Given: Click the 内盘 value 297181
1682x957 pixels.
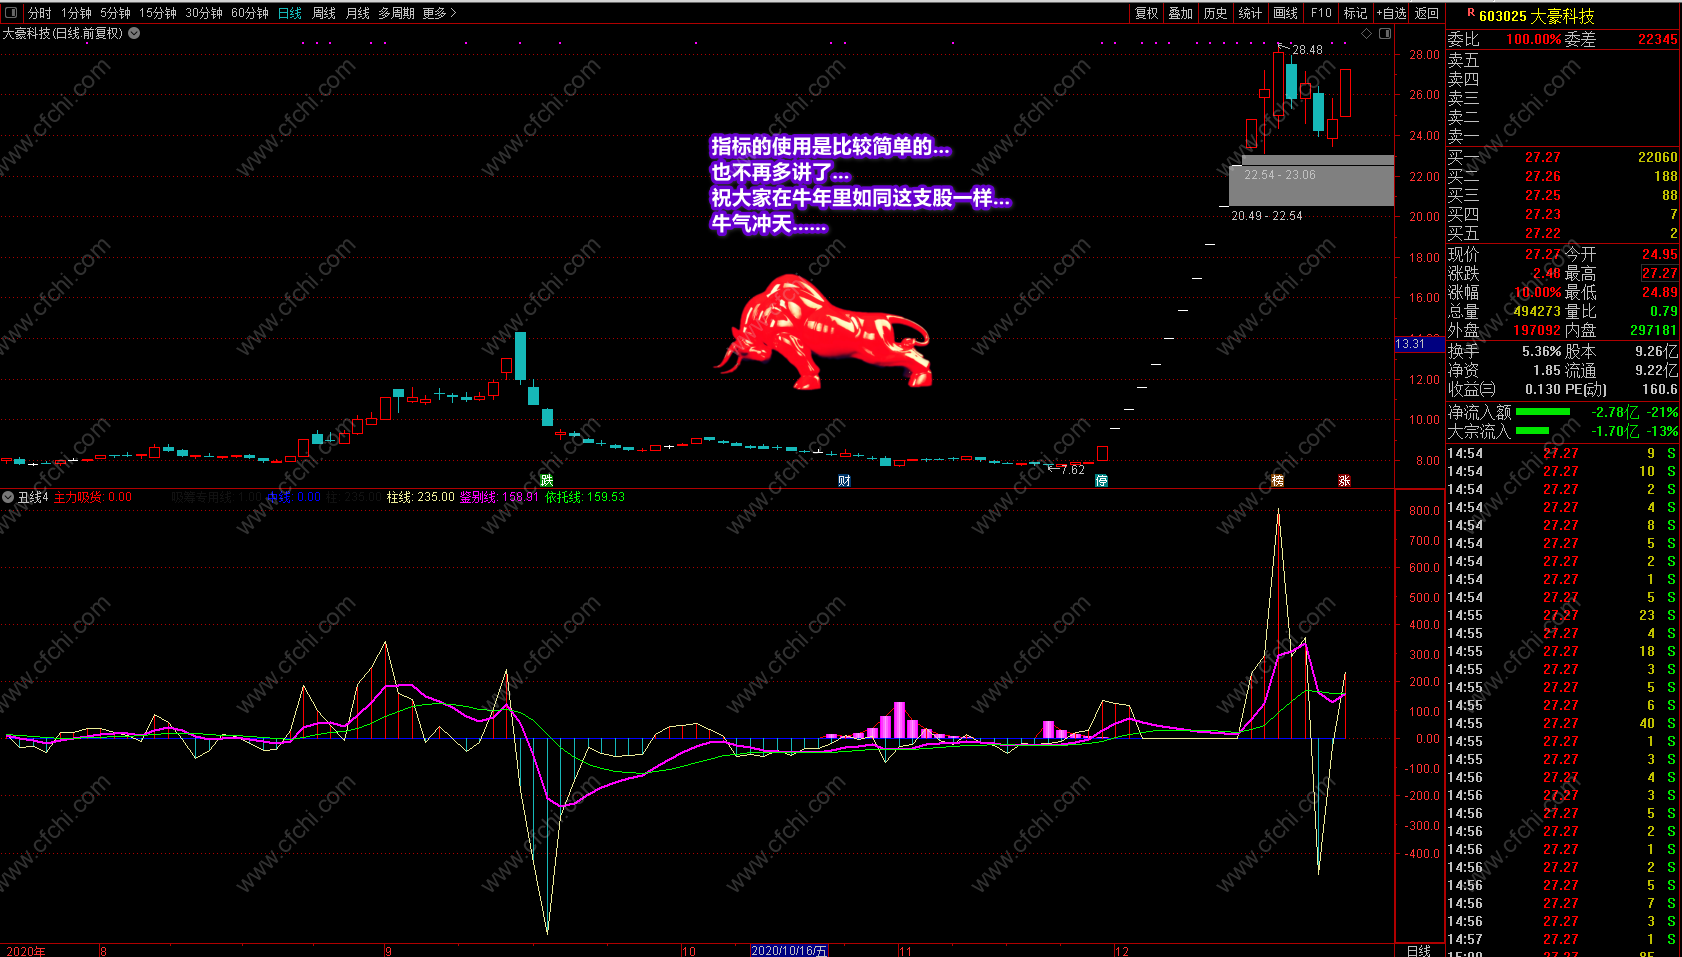Looking at the screenshot, I should [x=1654, y=330].
